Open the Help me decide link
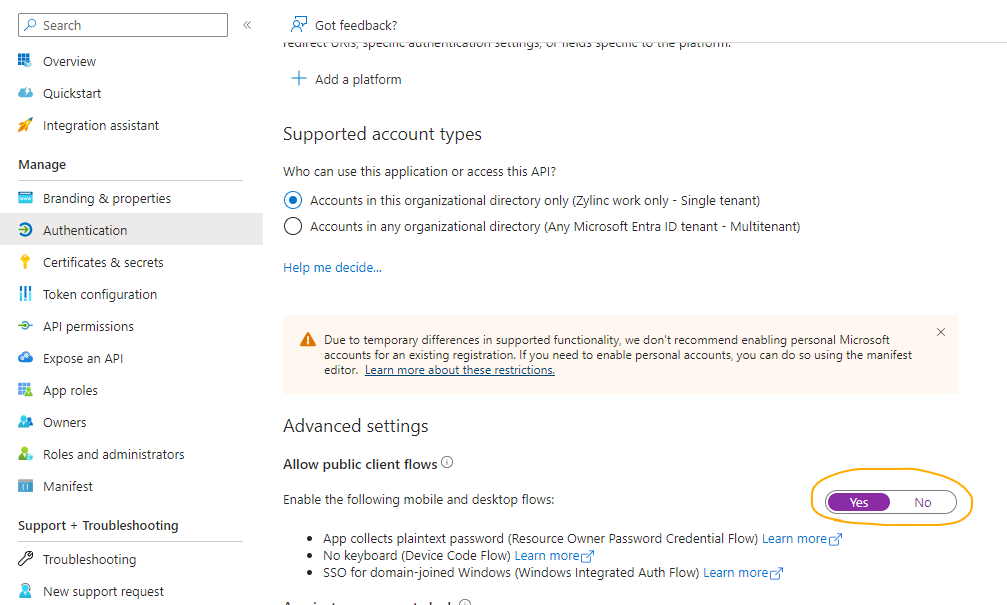This screenshot has width=1007, height=605. point(332,267)
